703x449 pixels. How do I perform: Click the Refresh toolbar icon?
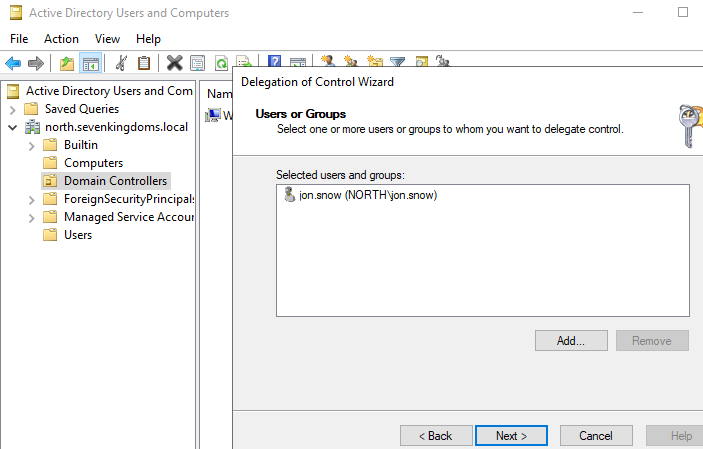tap(221, 63)
